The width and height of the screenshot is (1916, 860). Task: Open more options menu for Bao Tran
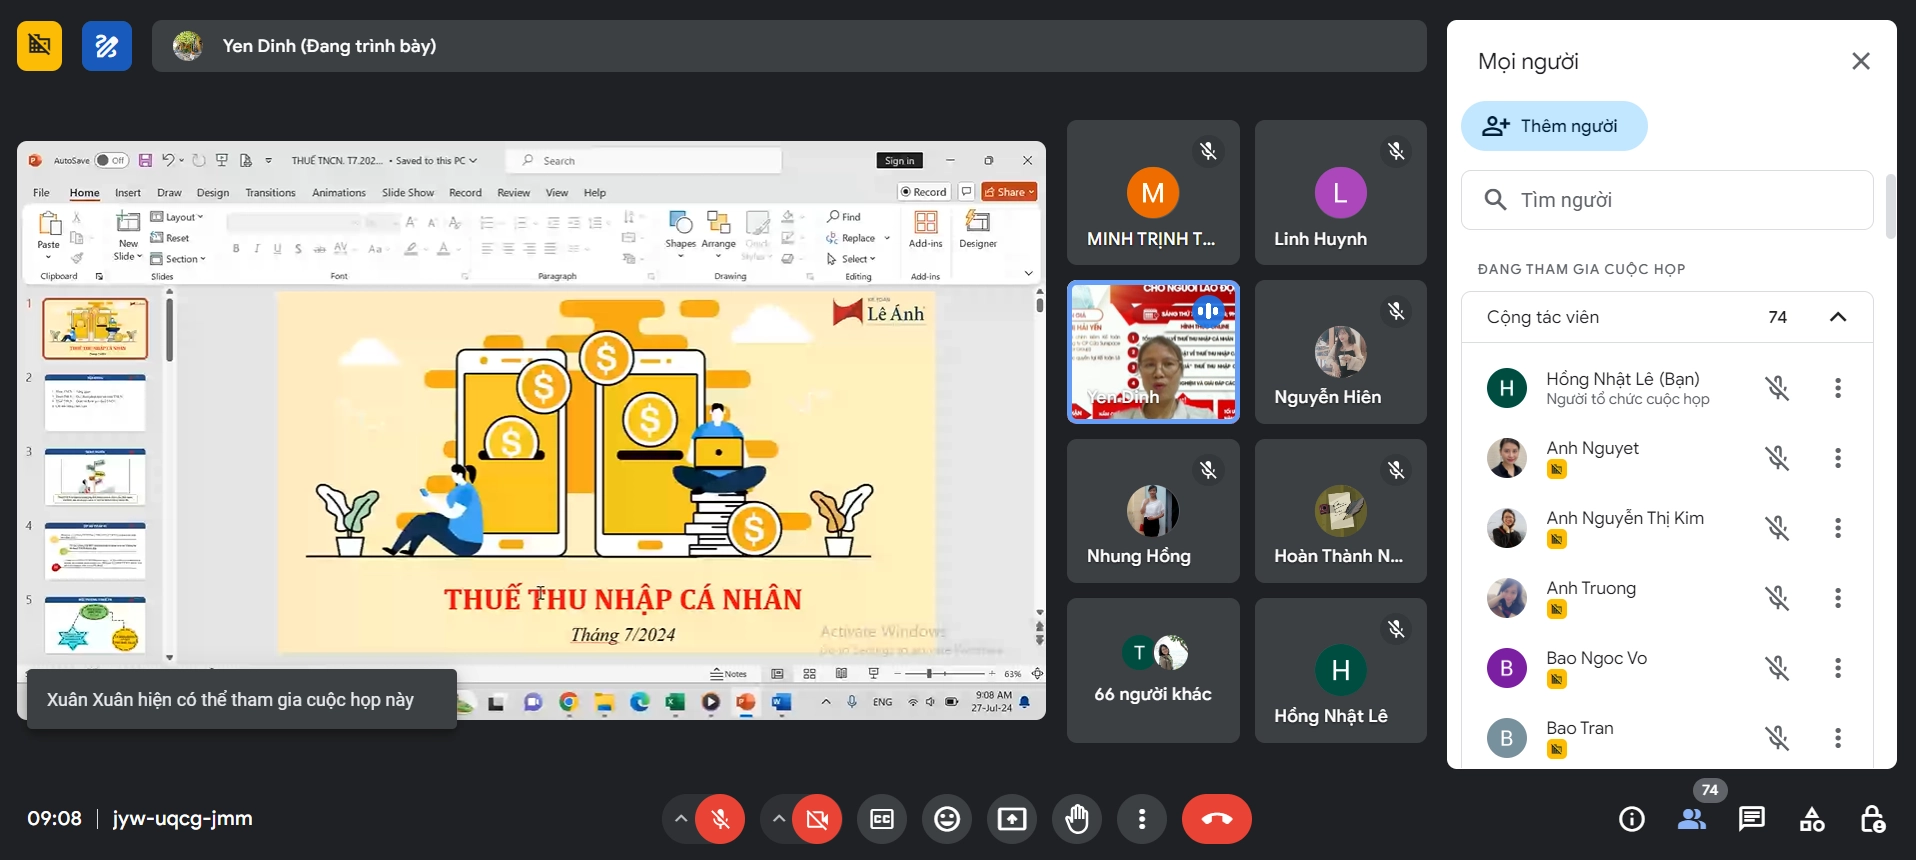[x=1837, y=738]
